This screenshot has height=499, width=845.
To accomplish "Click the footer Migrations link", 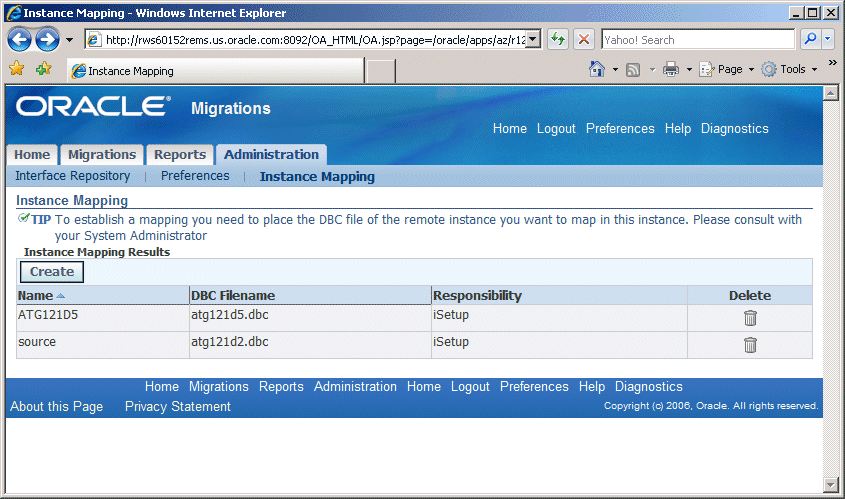I will coord(218,386).
